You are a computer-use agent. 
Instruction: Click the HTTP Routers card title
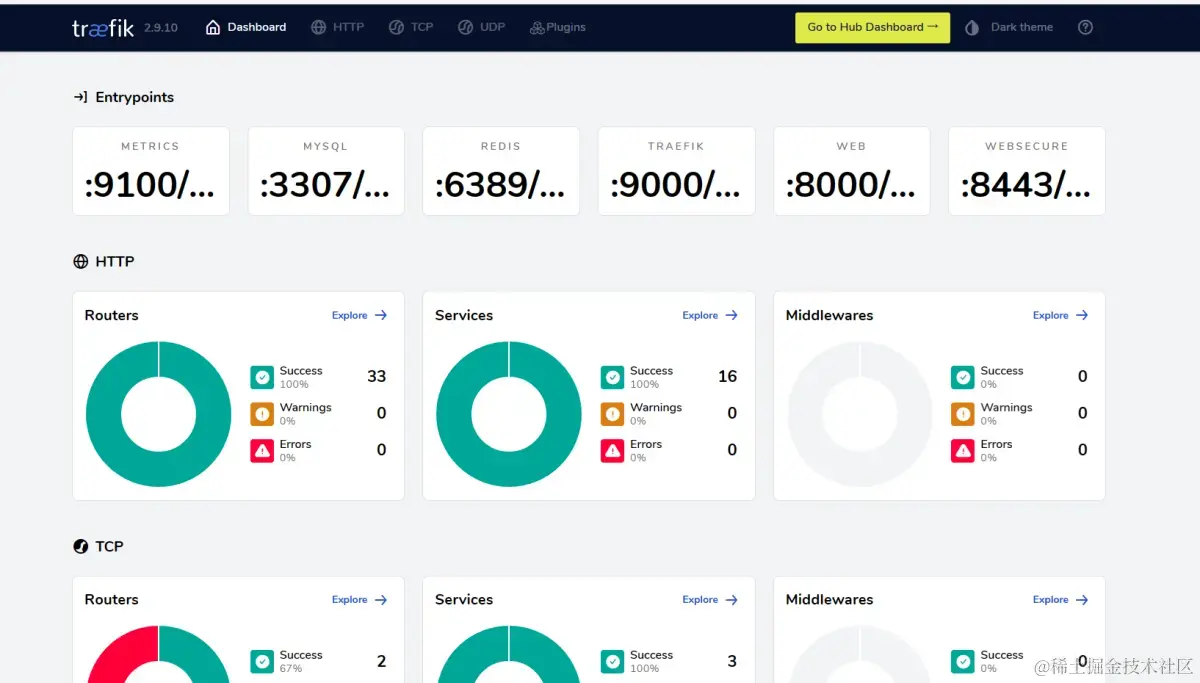click(112, 315)
